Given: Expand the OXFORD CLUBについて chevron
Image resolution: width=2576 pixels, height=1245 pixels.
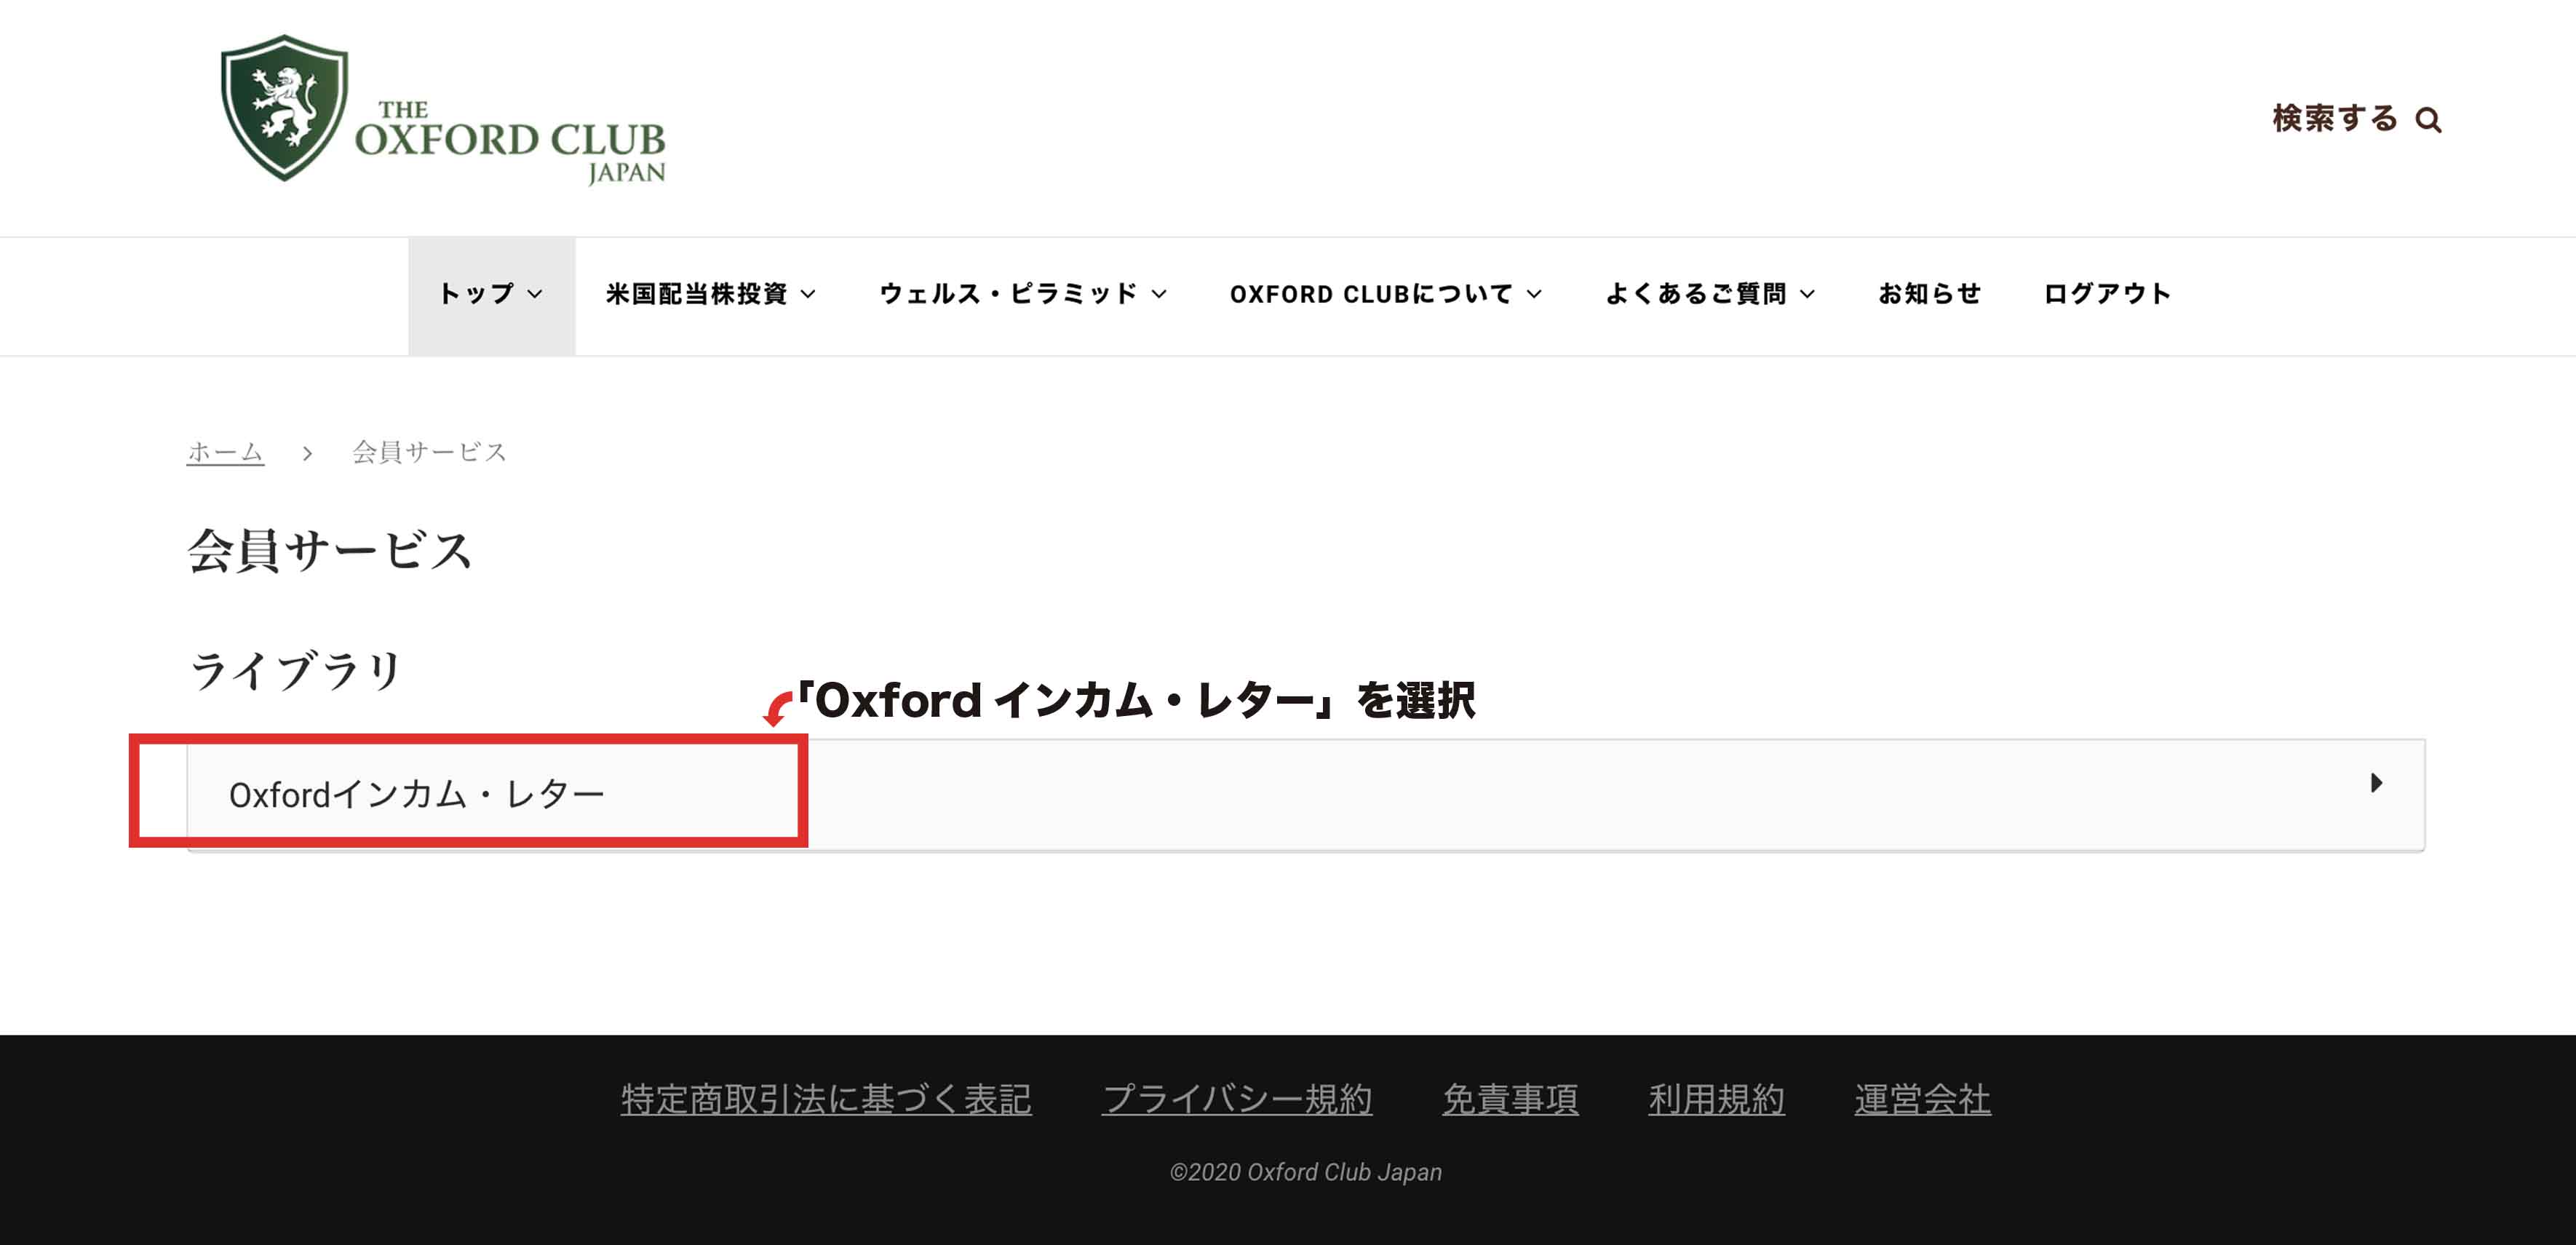Looking at the screenshot, I should pos(1534,294).
